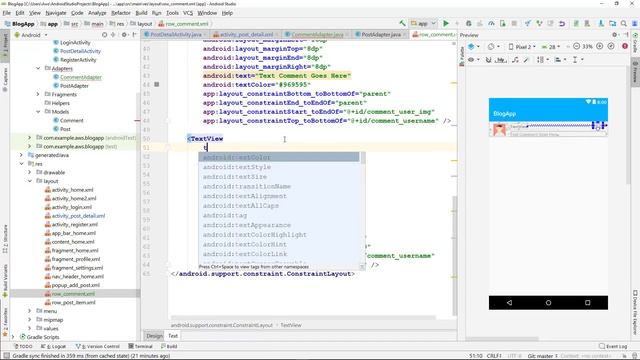640x360 pixels.
Task: Open the Pack distribute dropdown in Preview
Action: [542, 60]
